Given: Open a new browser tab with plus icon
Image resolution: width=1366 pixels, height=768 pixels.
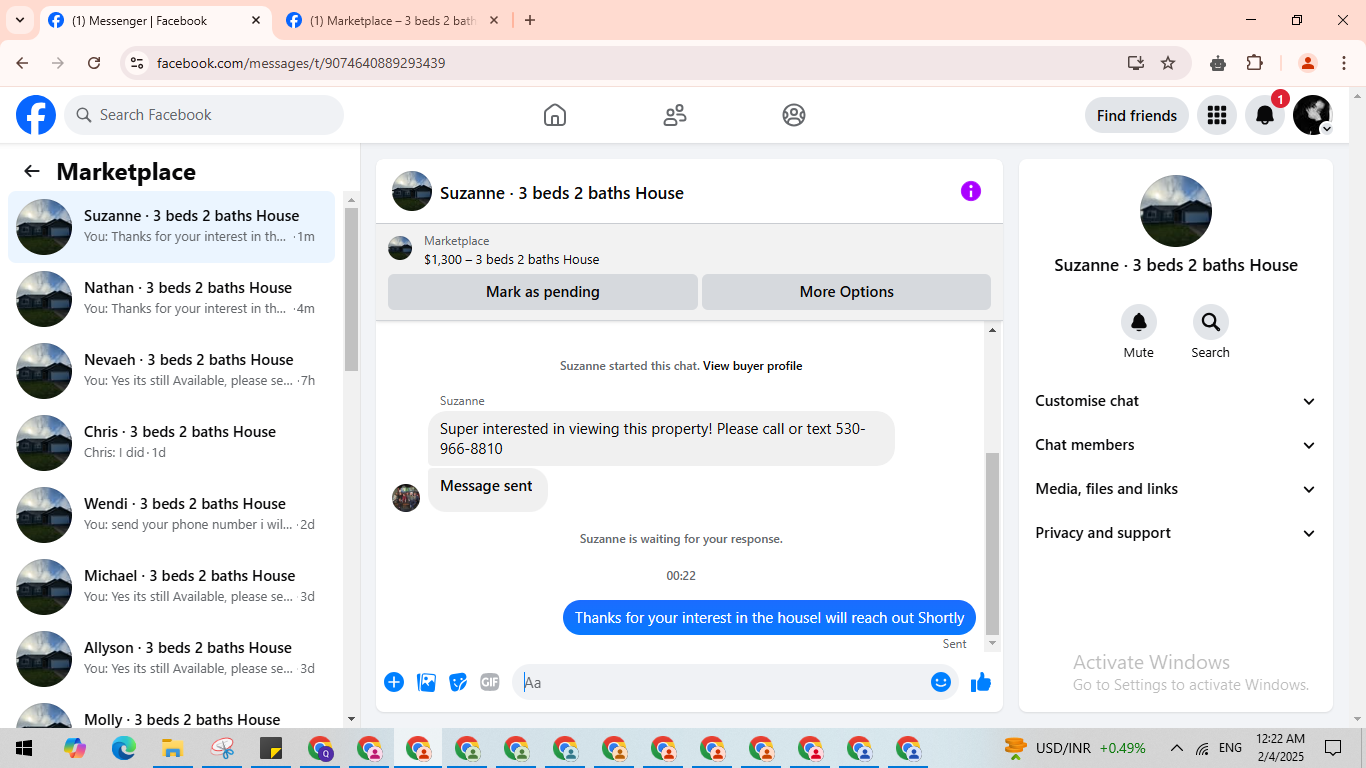Looking at the screenshot, I should tap(530, 20).
